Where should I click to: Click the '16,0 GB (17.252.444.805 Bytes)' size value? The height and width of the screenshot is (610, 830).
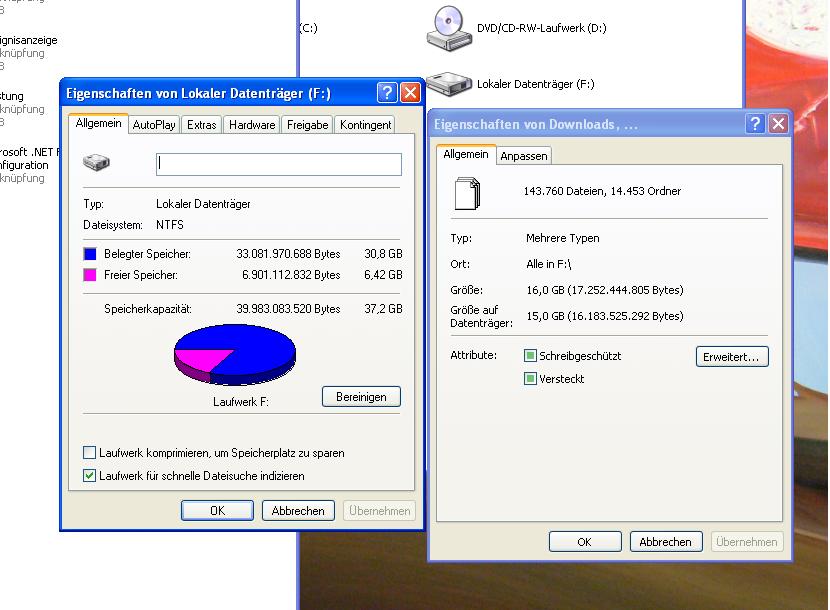pyautogui.click(x=605, y=290)
